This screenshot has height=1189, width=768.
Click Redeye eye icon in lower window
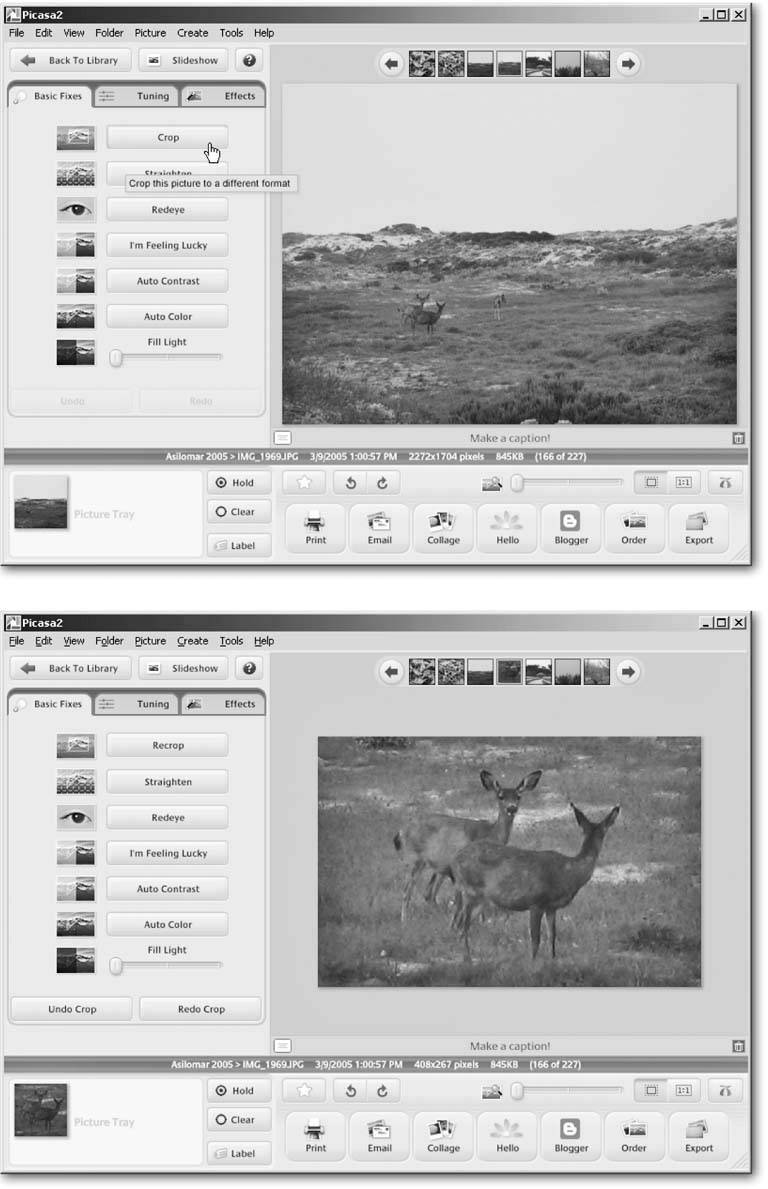point(76,817)
